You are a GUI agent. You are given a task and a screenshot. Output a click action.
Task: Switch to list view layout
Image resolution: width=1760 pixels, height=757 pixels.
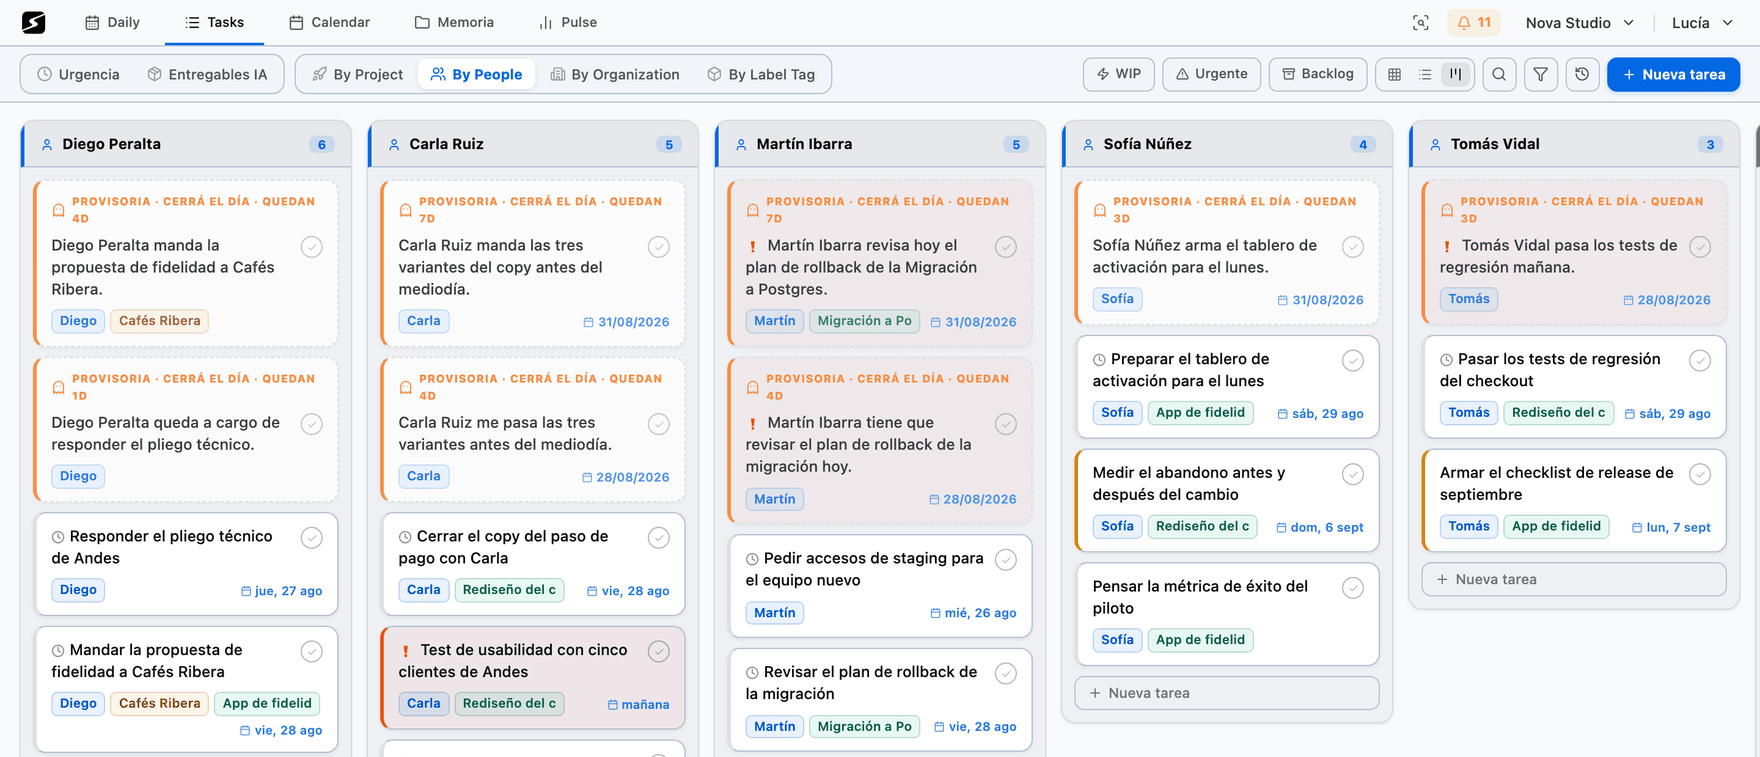(1425, 74)
